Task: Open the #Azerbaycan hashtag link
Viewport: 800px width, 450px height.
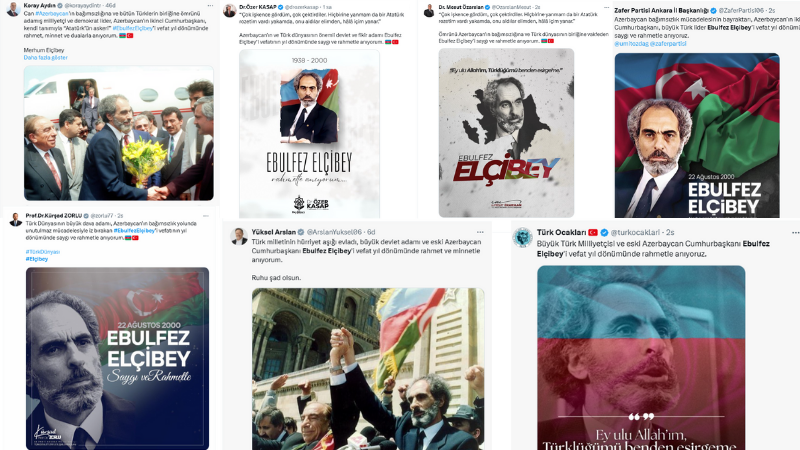Action: tap(52, 13)
